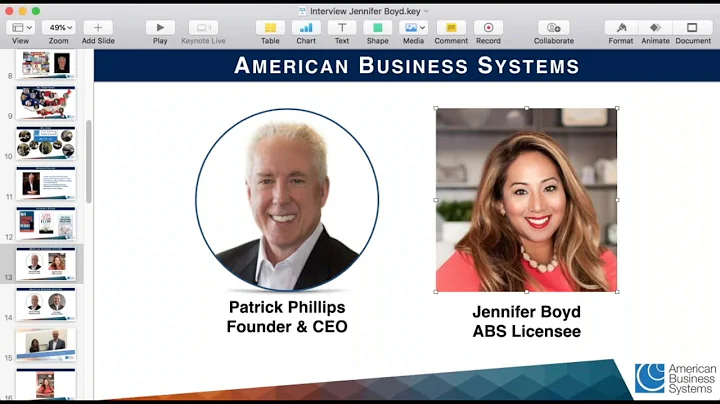Open the Collaborate options
This screenshot has height=404, width=720.
(554, 28)
